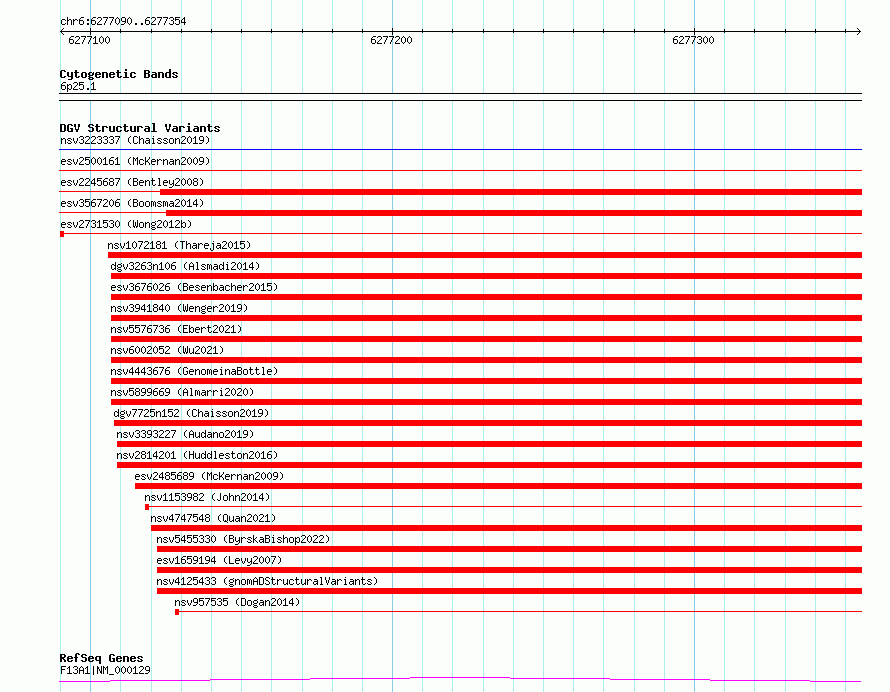Screen dimensions: 890x692
Task: Open the nsv2814201 (Huddleston2016) entry
Action: point(198,455)
